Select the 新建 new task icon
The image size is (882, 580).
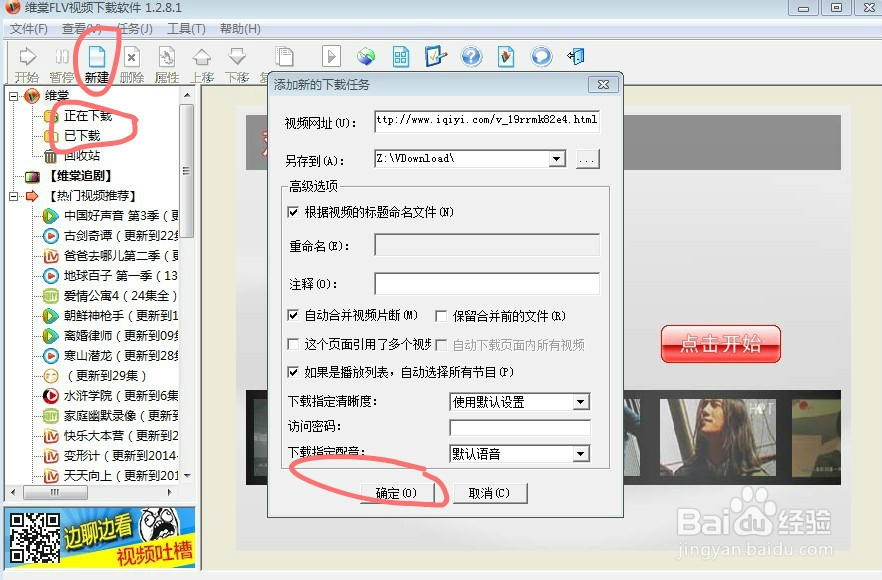tap(97, 56)
